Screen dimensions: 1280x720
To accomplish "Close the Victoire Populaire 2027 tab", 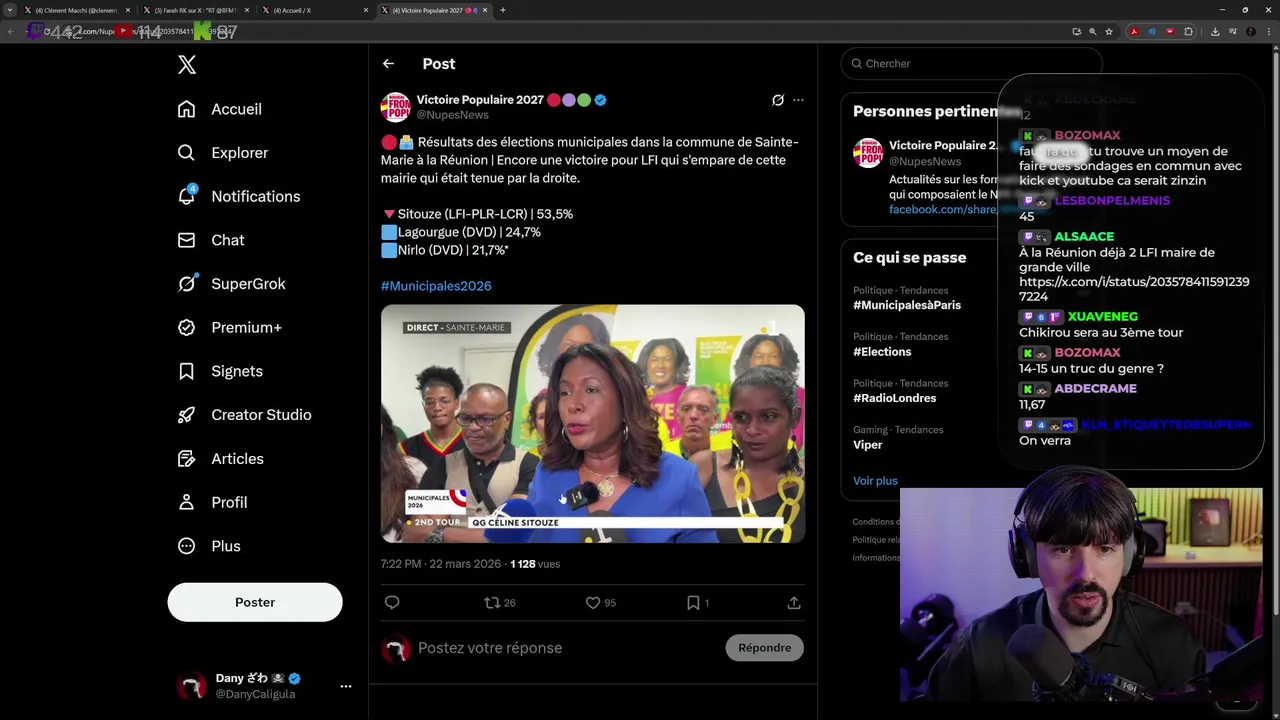I will pos(486,10).
